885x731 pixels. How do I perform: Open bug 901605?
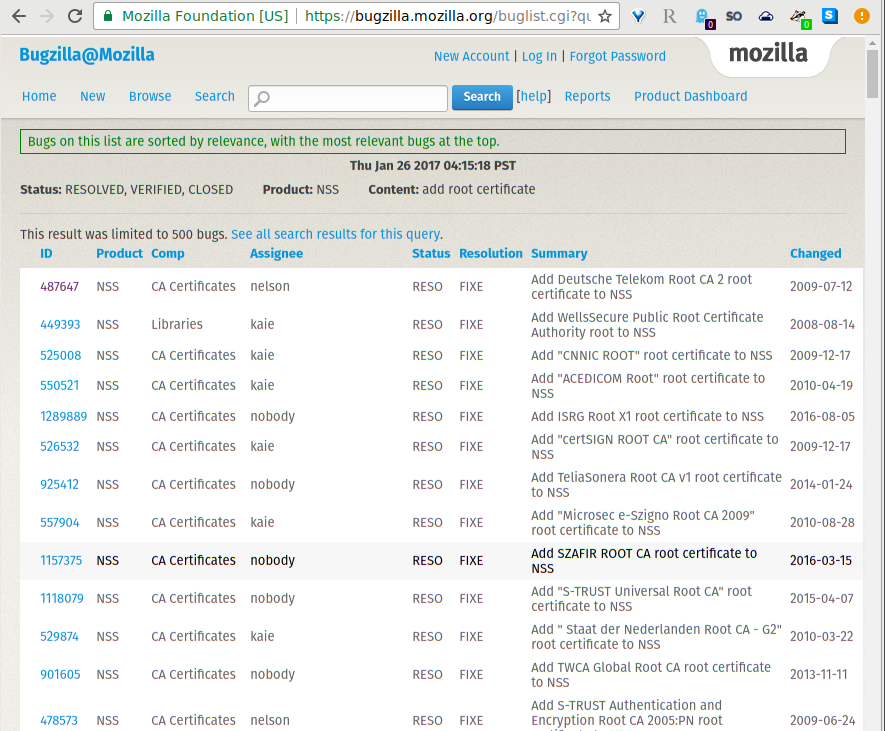(x=60, y=675)
